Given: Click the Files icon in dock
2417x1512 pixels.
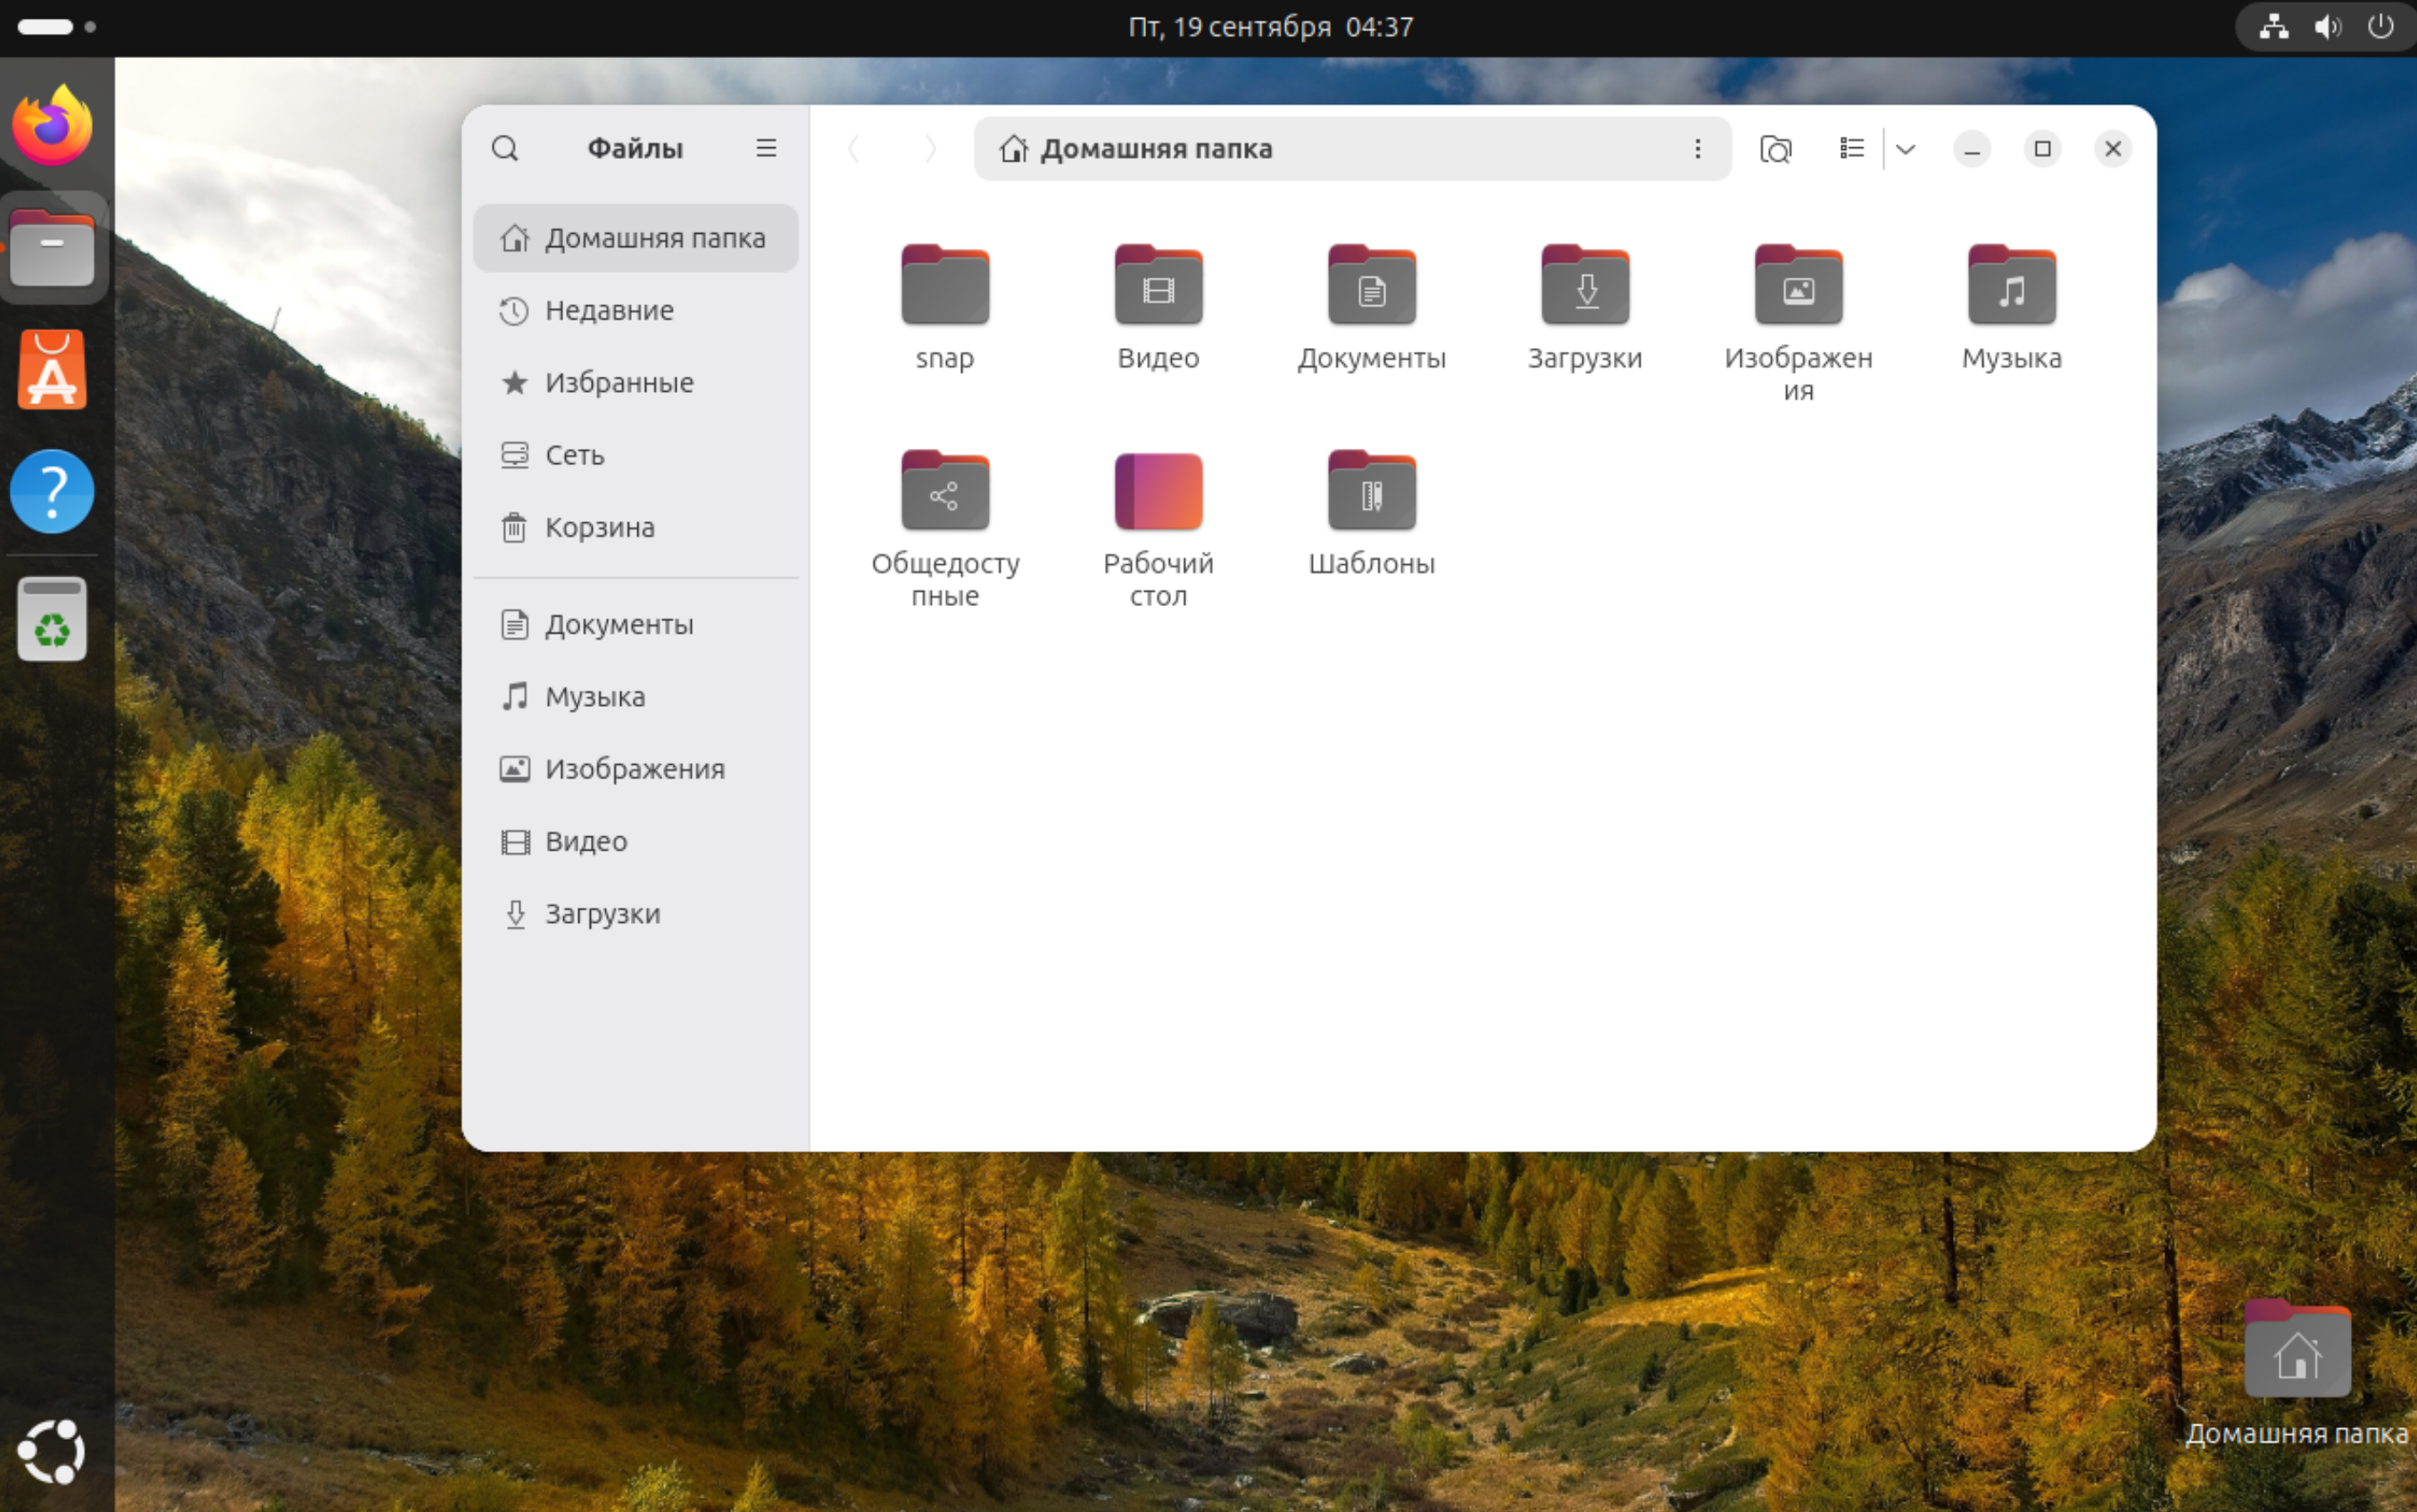Looking at the screenshot, I should tap(52, 247).
